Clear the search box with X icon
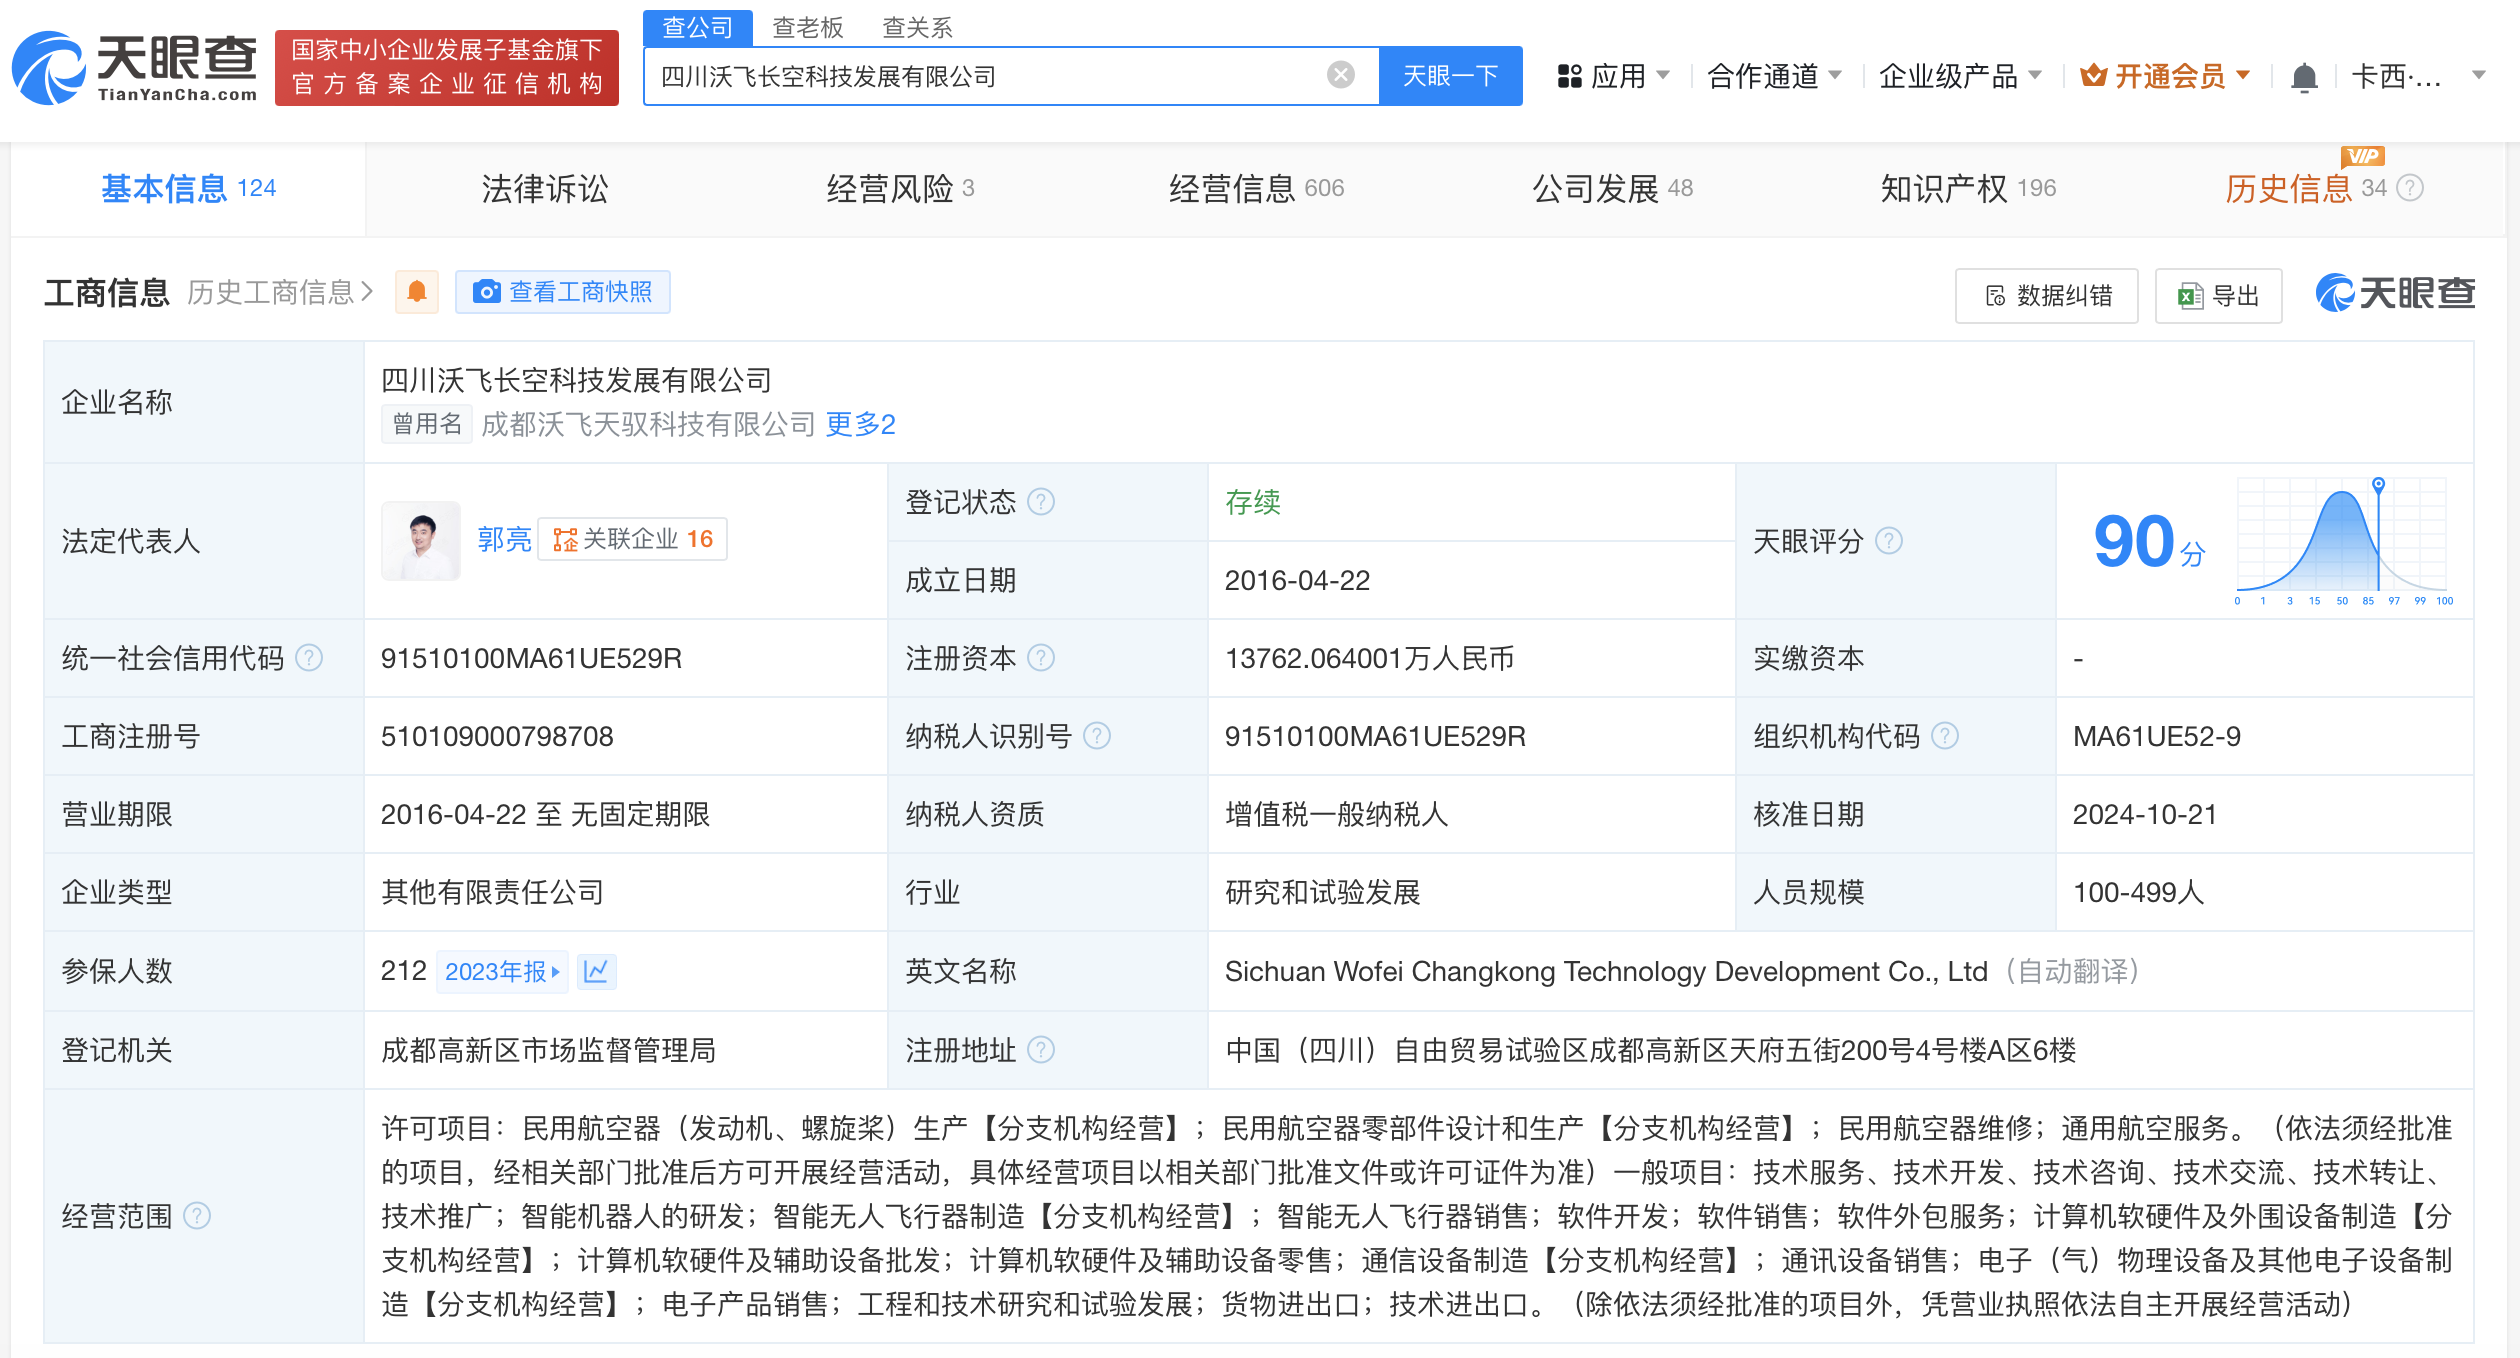This screenshot has height=1358, width=2520. pyautogui.click(x=1340, y=75)
